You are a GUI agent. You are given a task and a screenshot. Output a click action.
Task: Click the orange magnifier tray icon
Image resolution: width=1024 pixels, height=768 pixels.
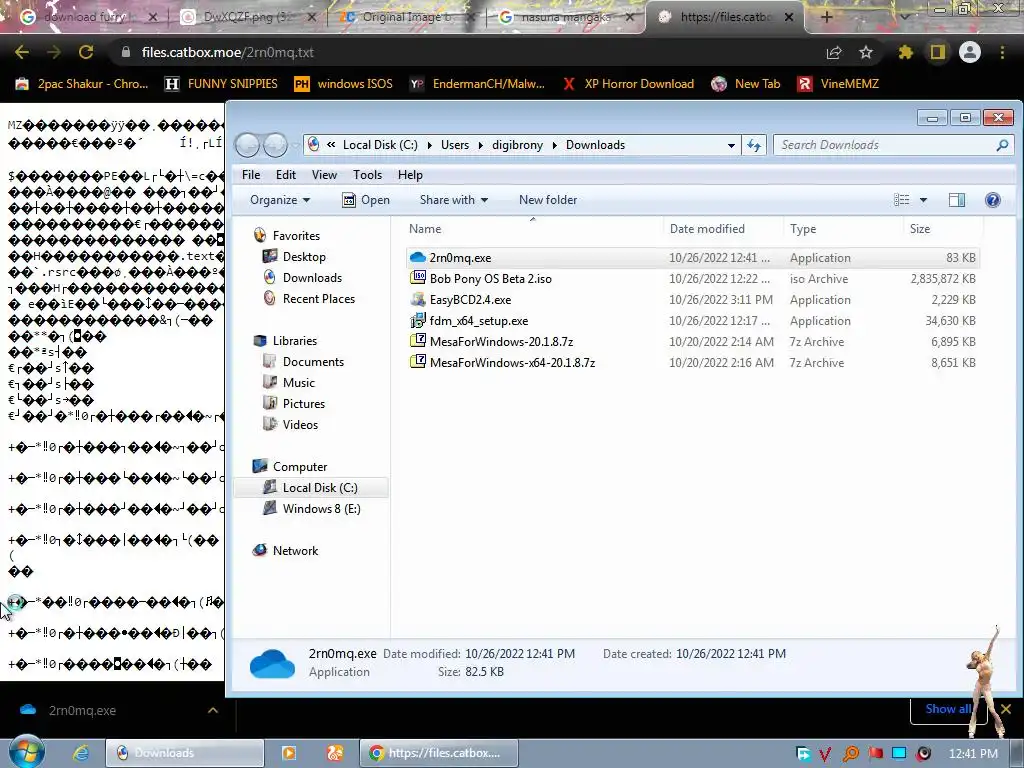(x=850, y=754)
